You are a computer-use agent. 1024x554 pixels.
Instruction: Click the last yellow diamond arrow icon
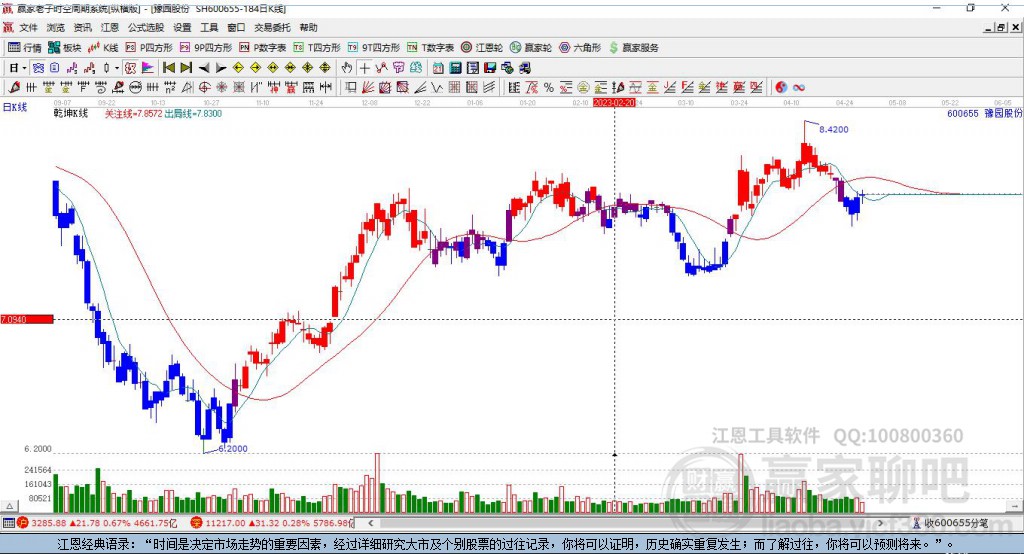click(325, 68)
